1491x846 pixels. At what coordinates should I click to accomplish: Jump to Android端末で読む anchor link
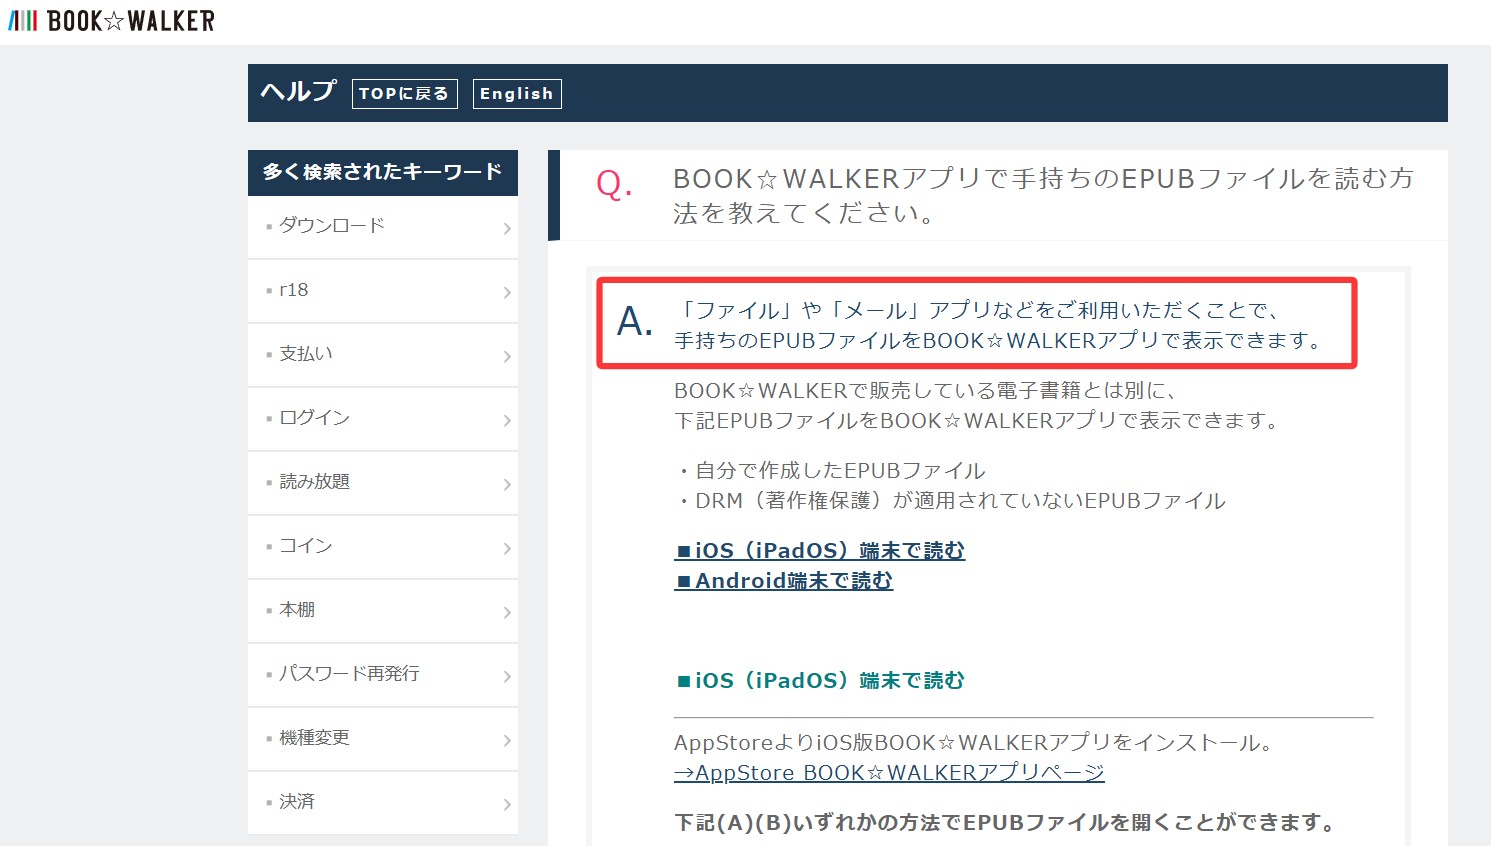[x=783, y=581]
